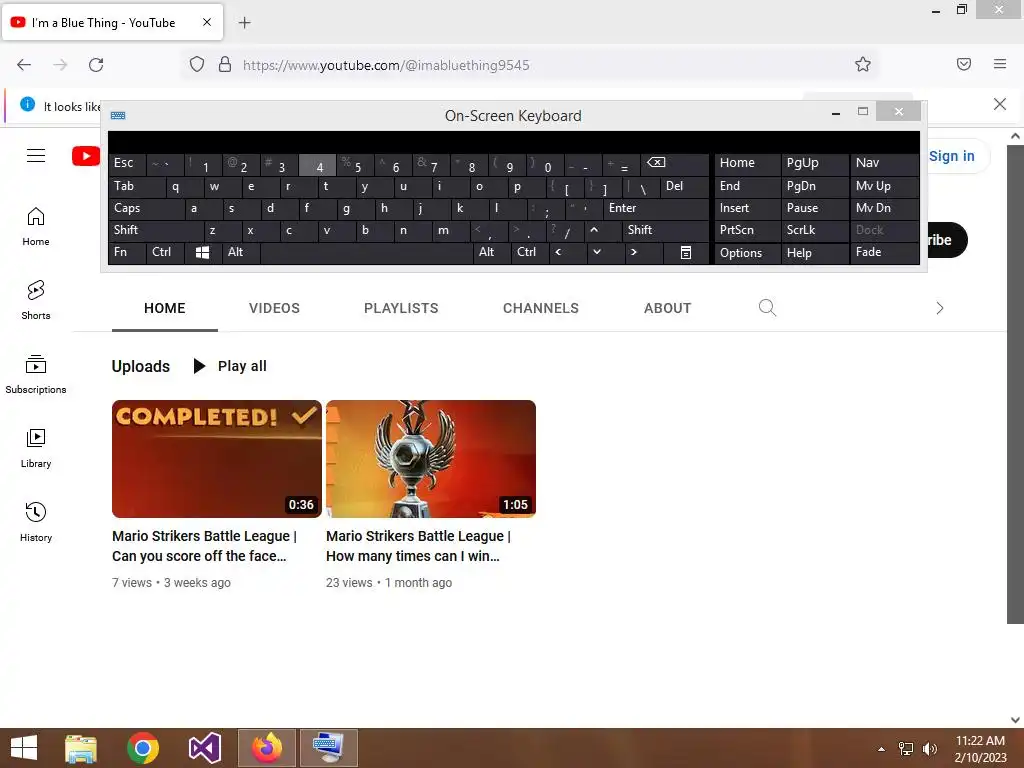
Task: Click the Windows logo key on On-Screen Keyboard
Action: 202,253
